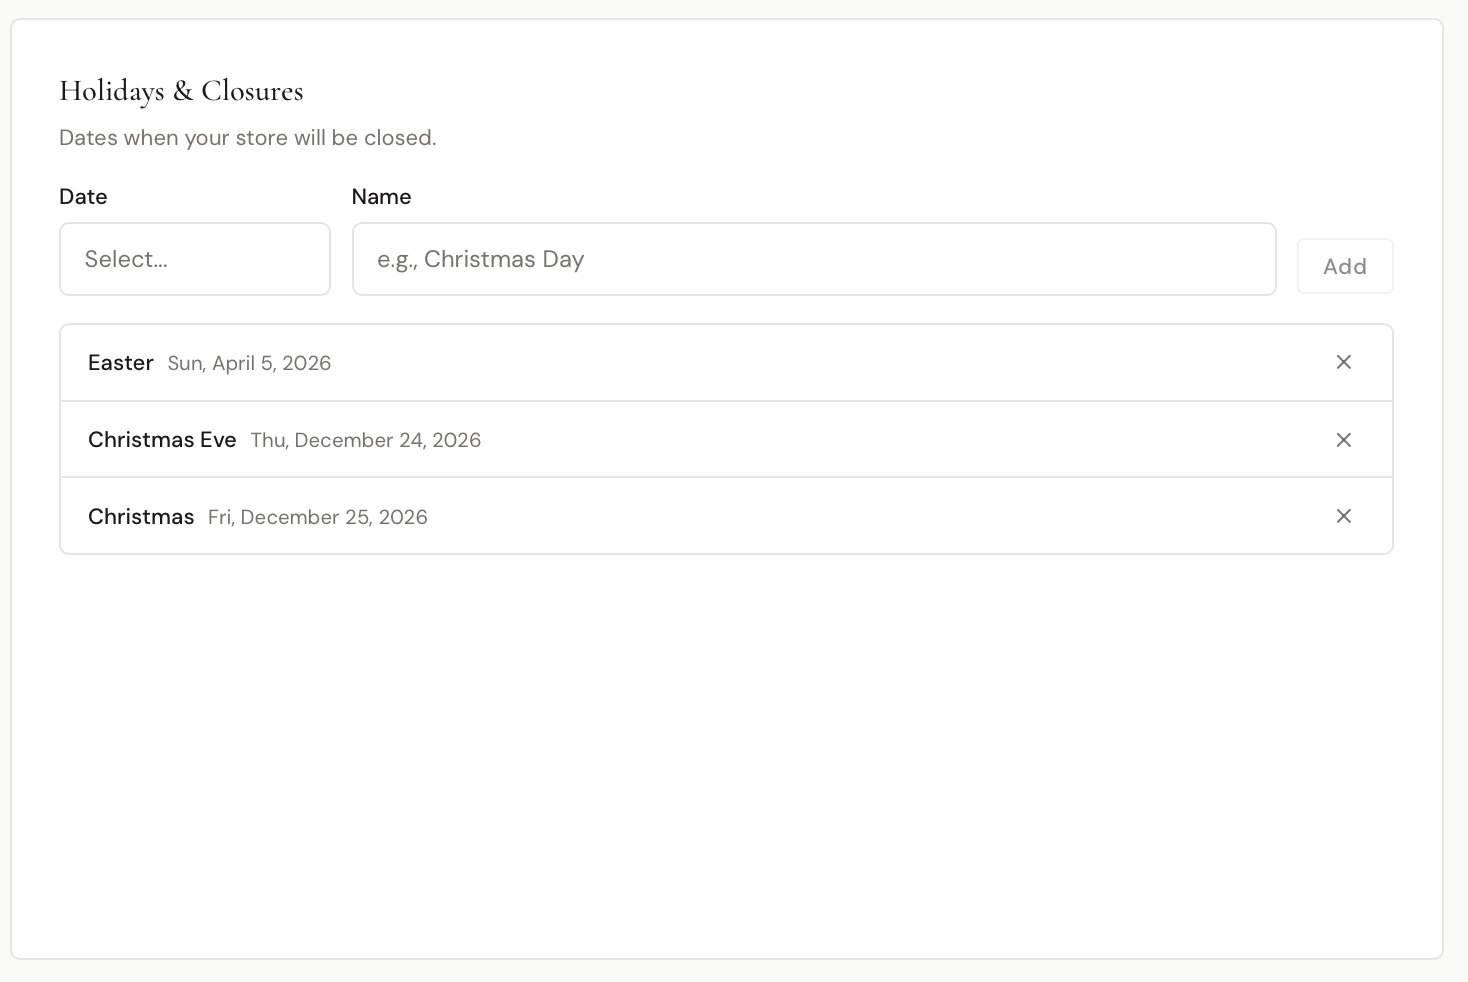
Task: Click the field showing e.g., Christmas Day
Action: pyautogui.click(x=814, y=259)
